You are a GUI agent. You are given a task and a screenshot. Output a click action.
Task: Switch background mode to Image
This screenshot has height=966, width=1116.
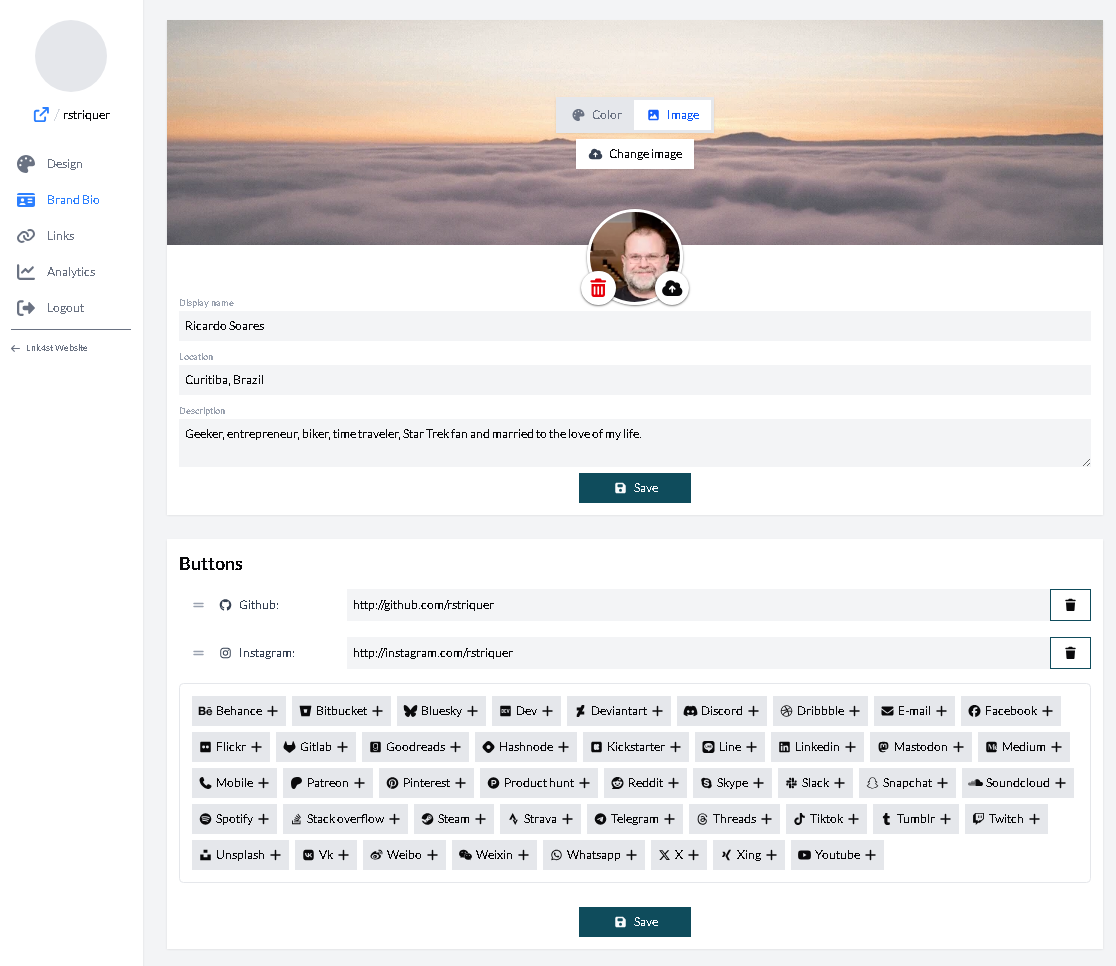click(673, 115)
